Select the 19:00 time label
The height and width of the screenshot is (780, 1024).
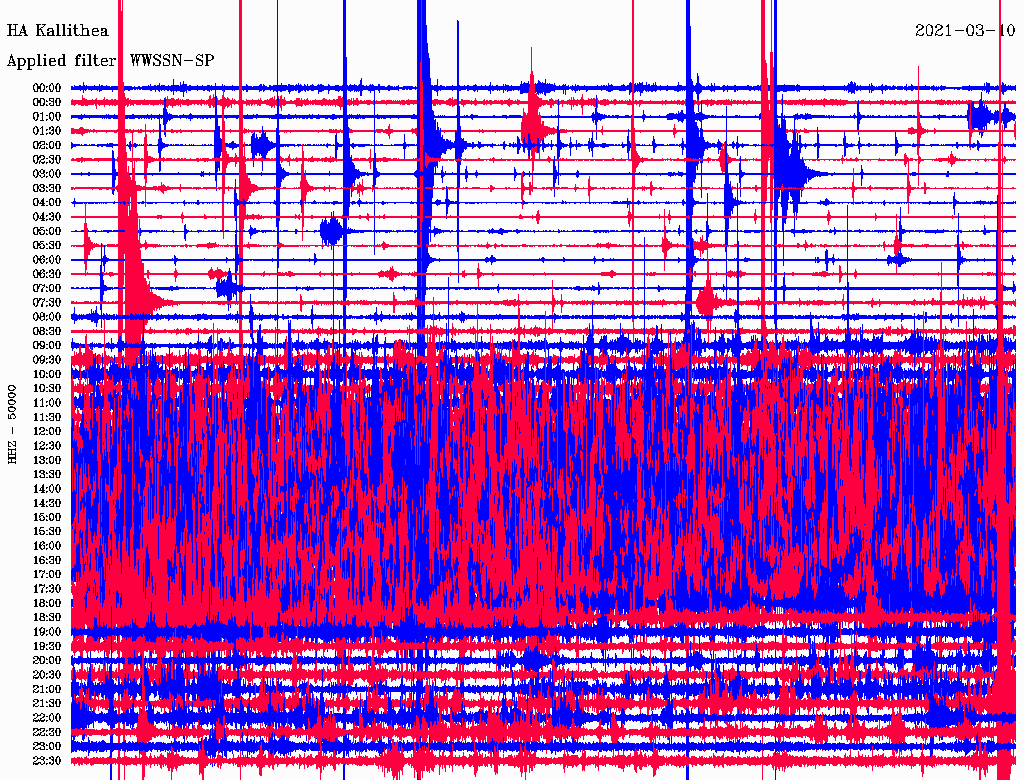coord(47,632)
